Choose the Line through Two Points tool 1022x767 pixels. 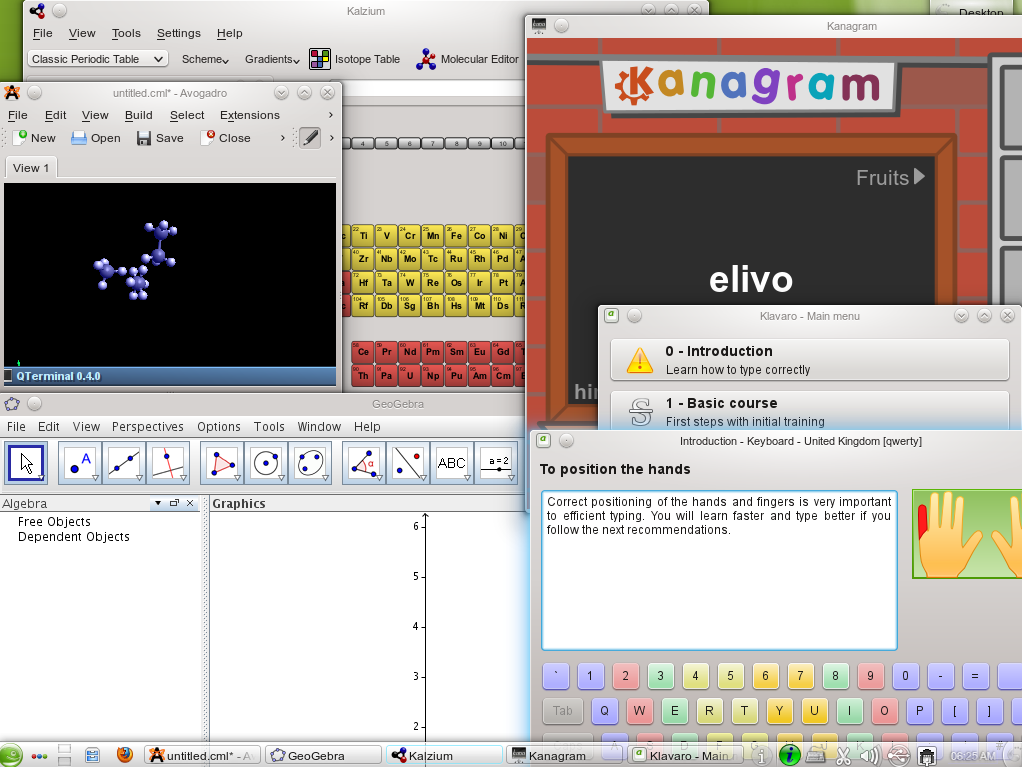point(123,463)
